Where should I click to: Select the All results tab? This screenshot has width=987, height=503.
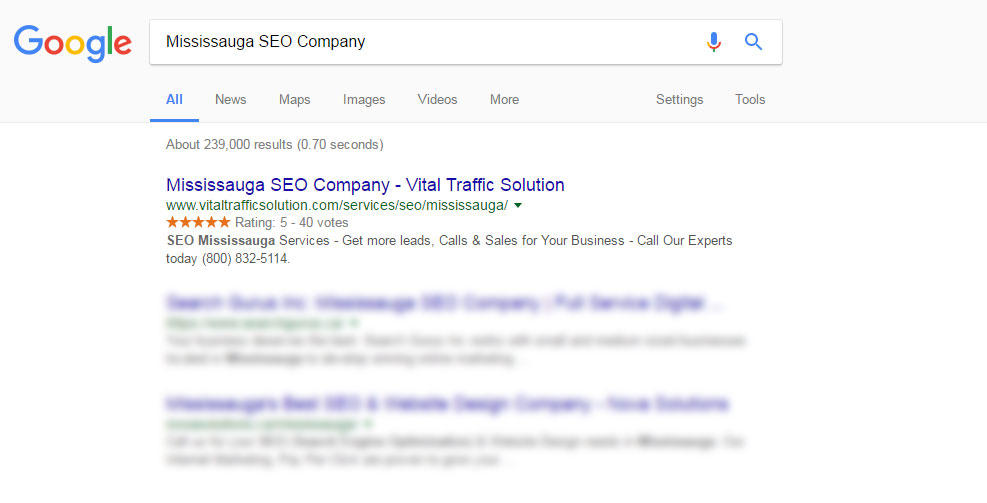tap(174, 99)
